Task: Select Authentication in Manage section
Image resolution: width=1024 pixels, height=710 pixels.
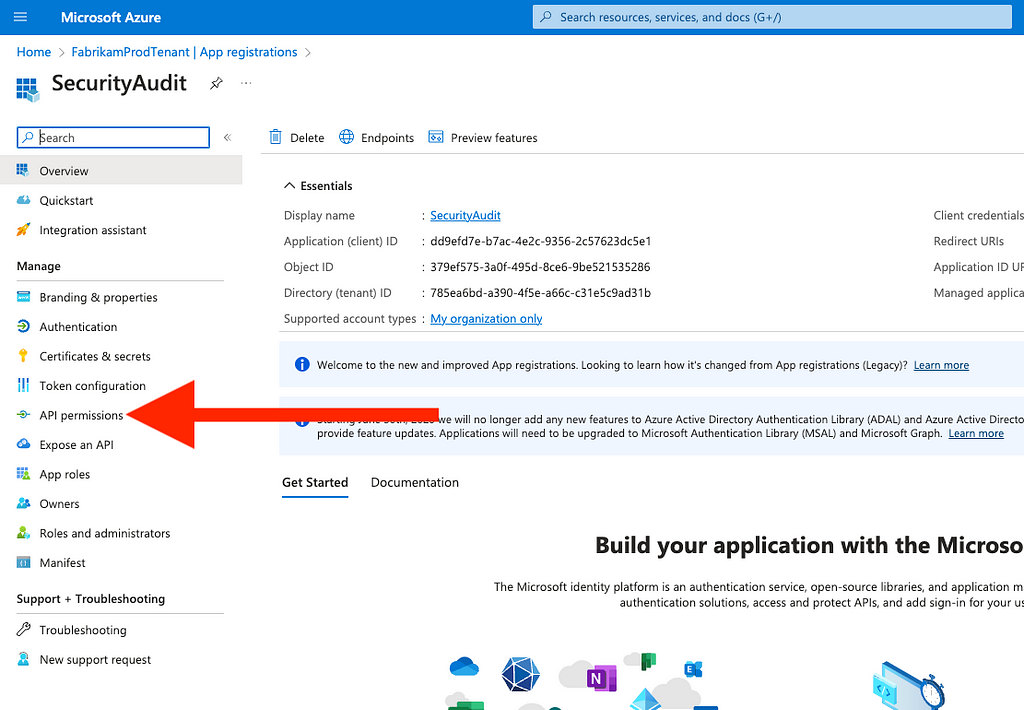Action: (x=78, y=327)
